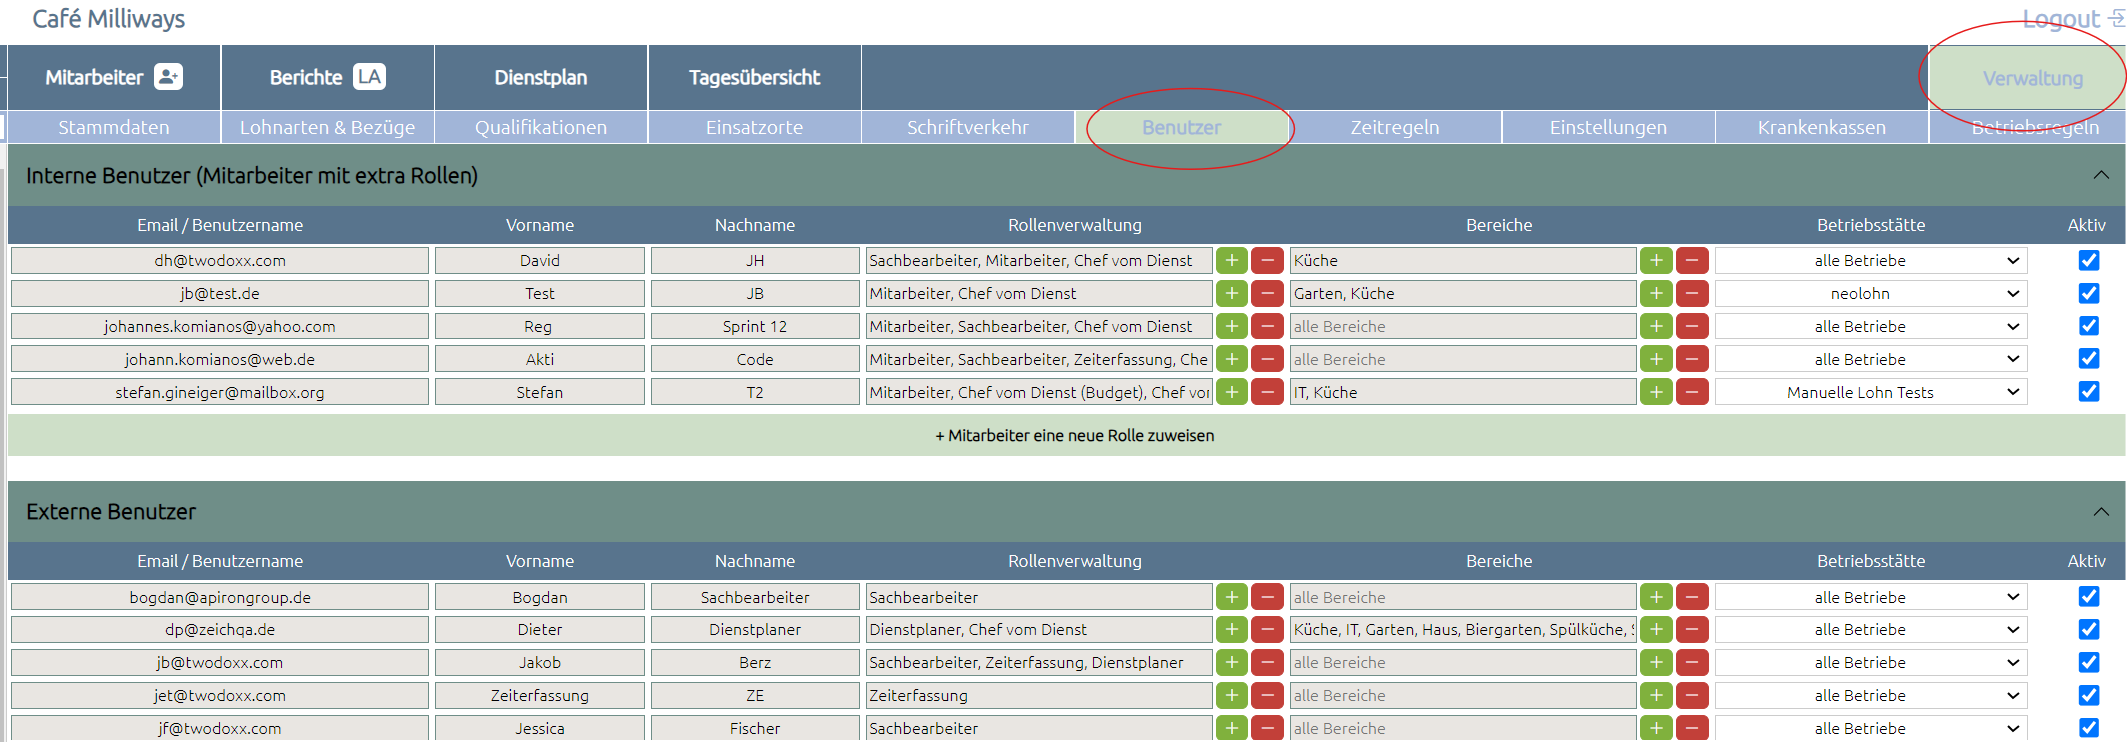Uncheck Aktiv for dh@twodoxx.com
2127x742 pixels.
pyautogui.click(x=2088, y=260)
